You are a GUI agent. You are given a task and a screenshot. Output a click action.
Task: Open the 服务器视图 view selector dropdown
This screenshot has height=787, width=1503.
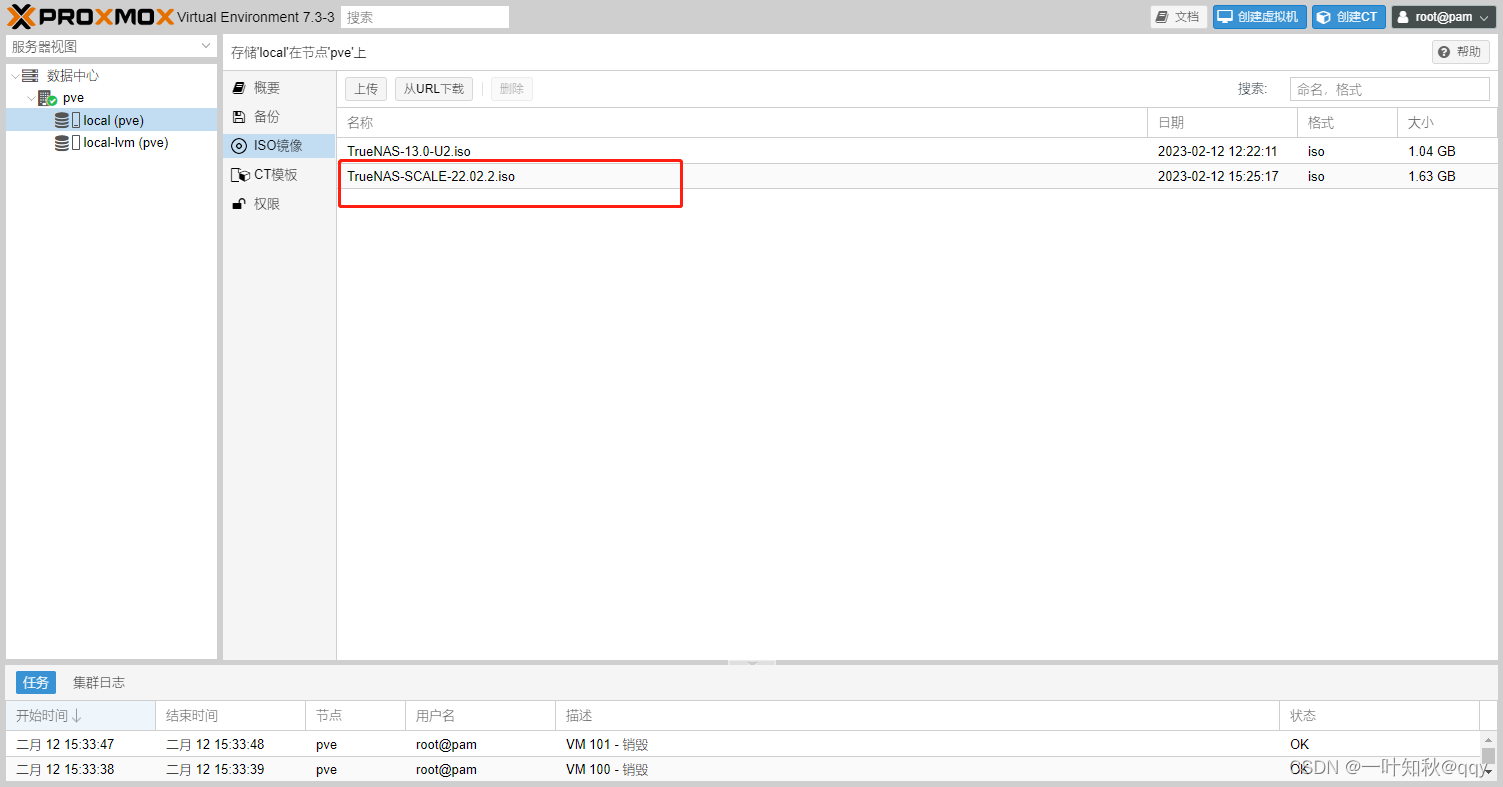click(x=111, y=46)
